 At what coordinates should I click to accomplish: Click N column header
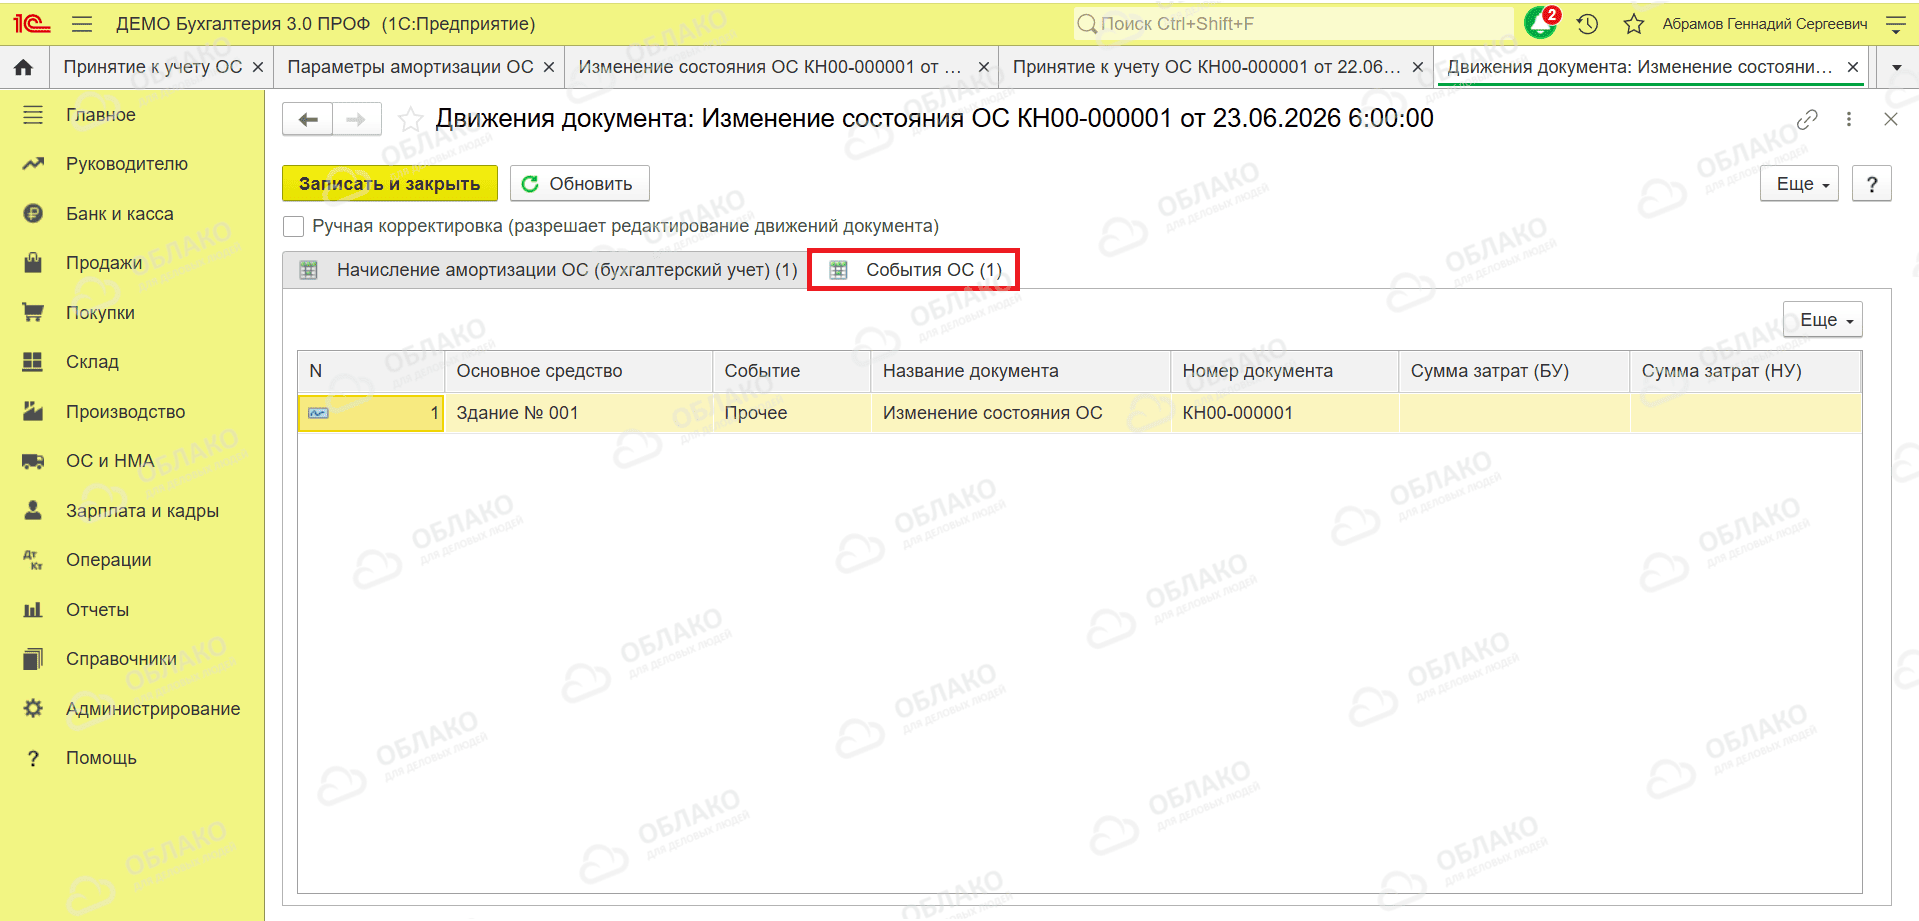[x=371, y=371]
